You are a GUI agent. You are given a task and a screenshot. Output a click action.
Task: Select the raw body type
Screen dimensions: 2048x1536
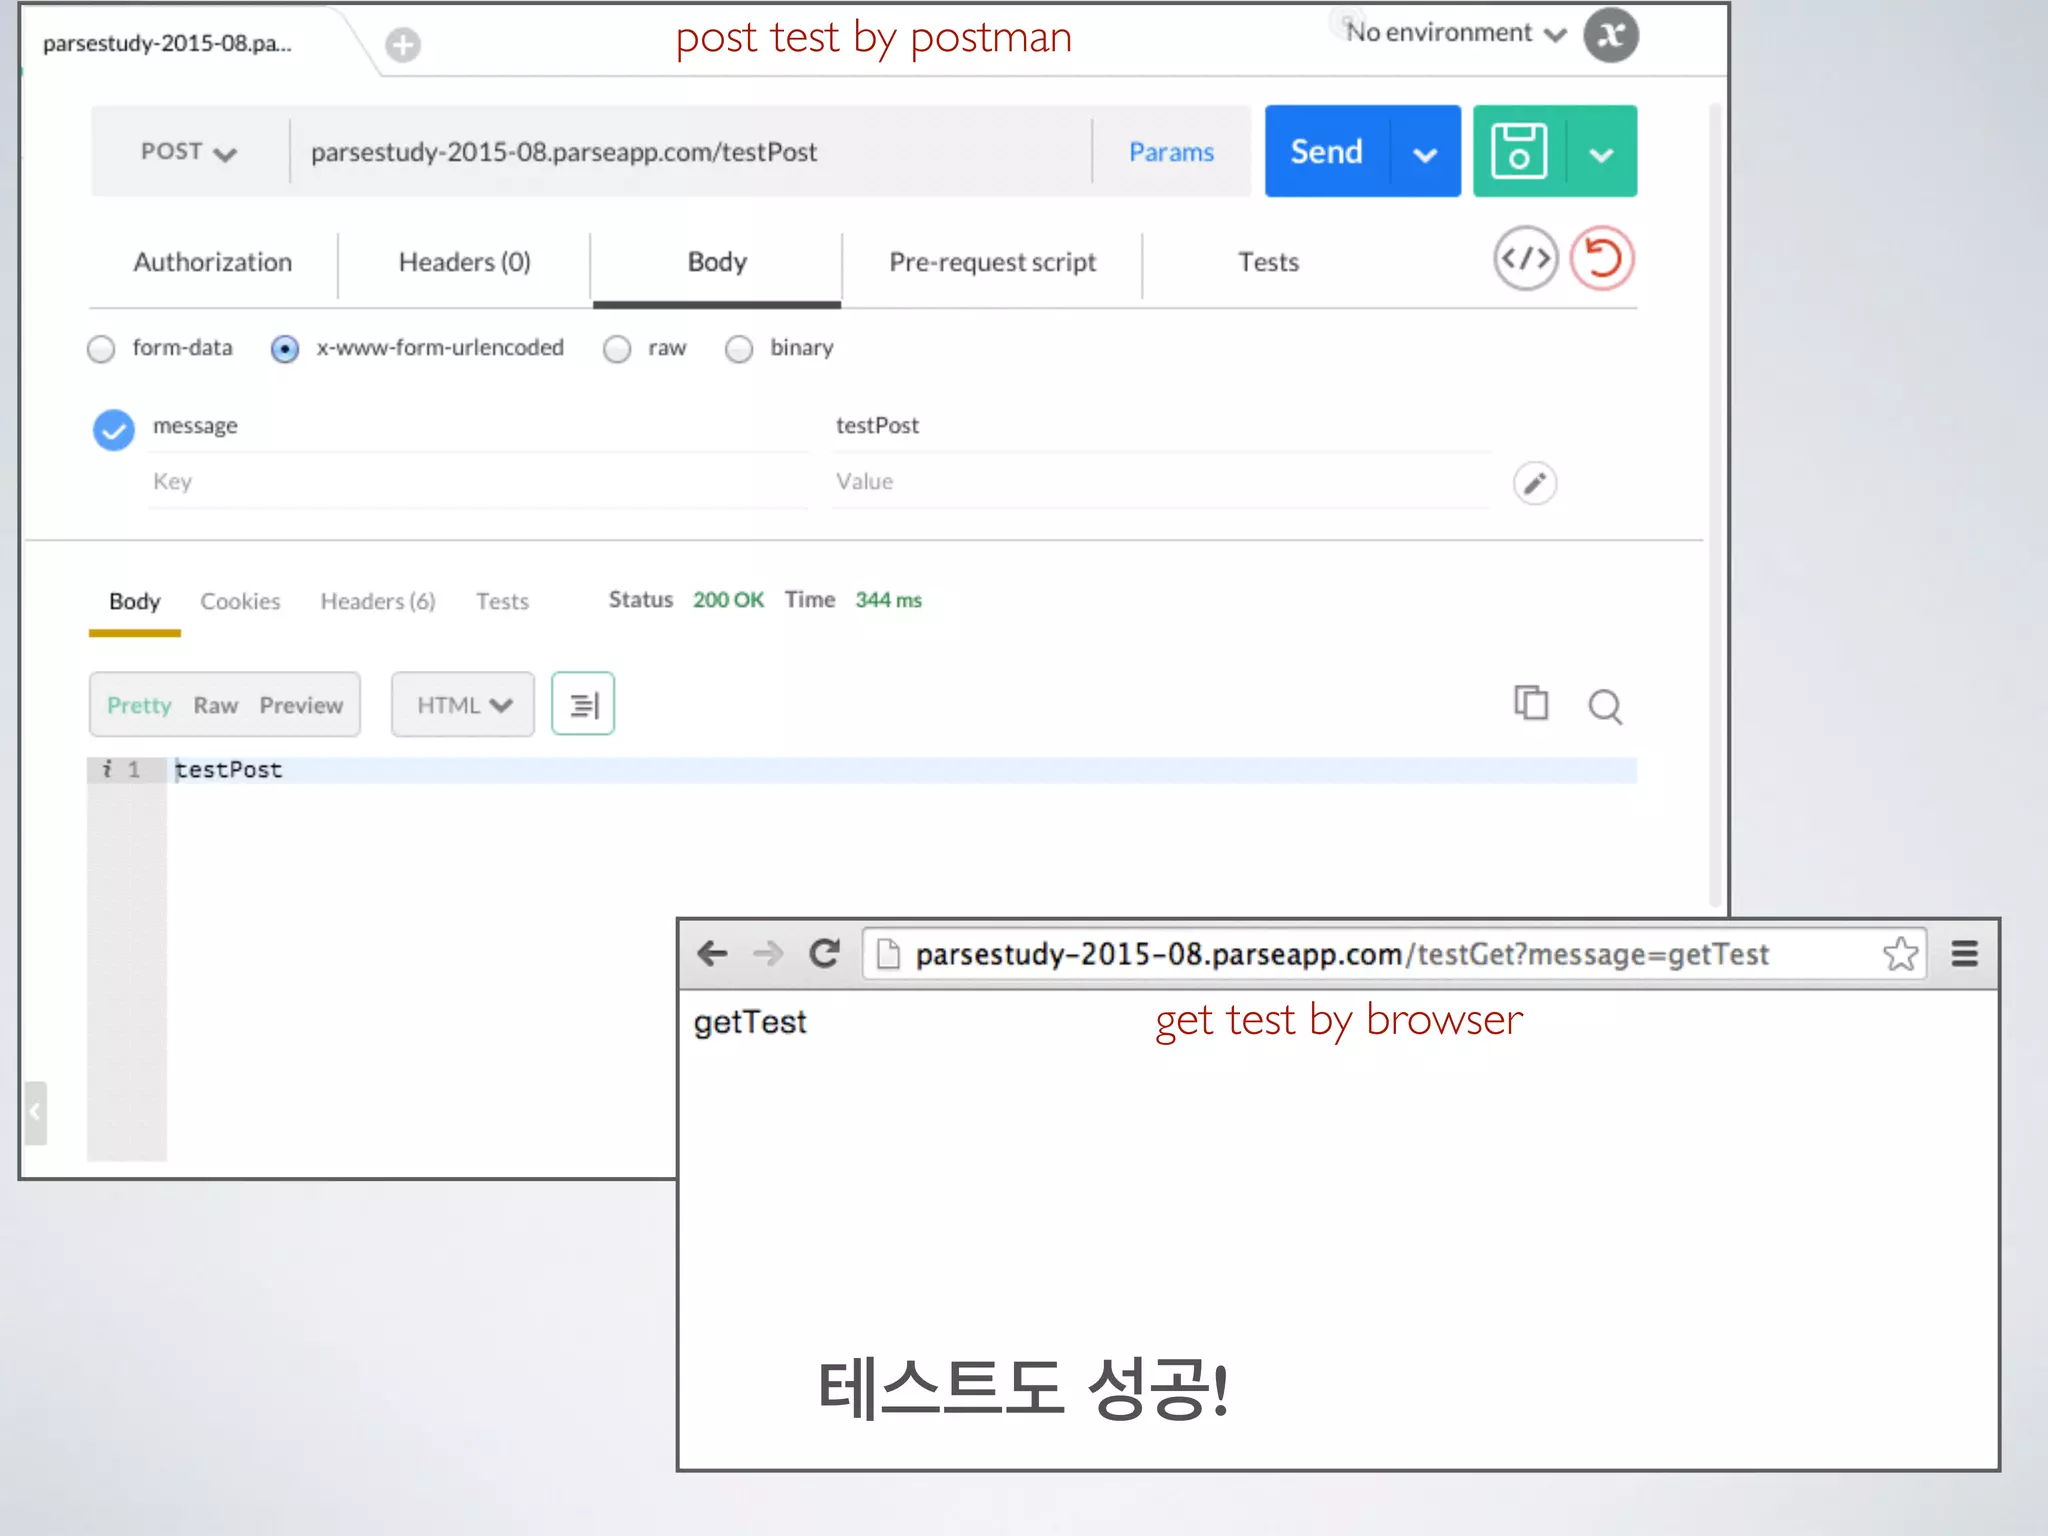pos(617,349)
